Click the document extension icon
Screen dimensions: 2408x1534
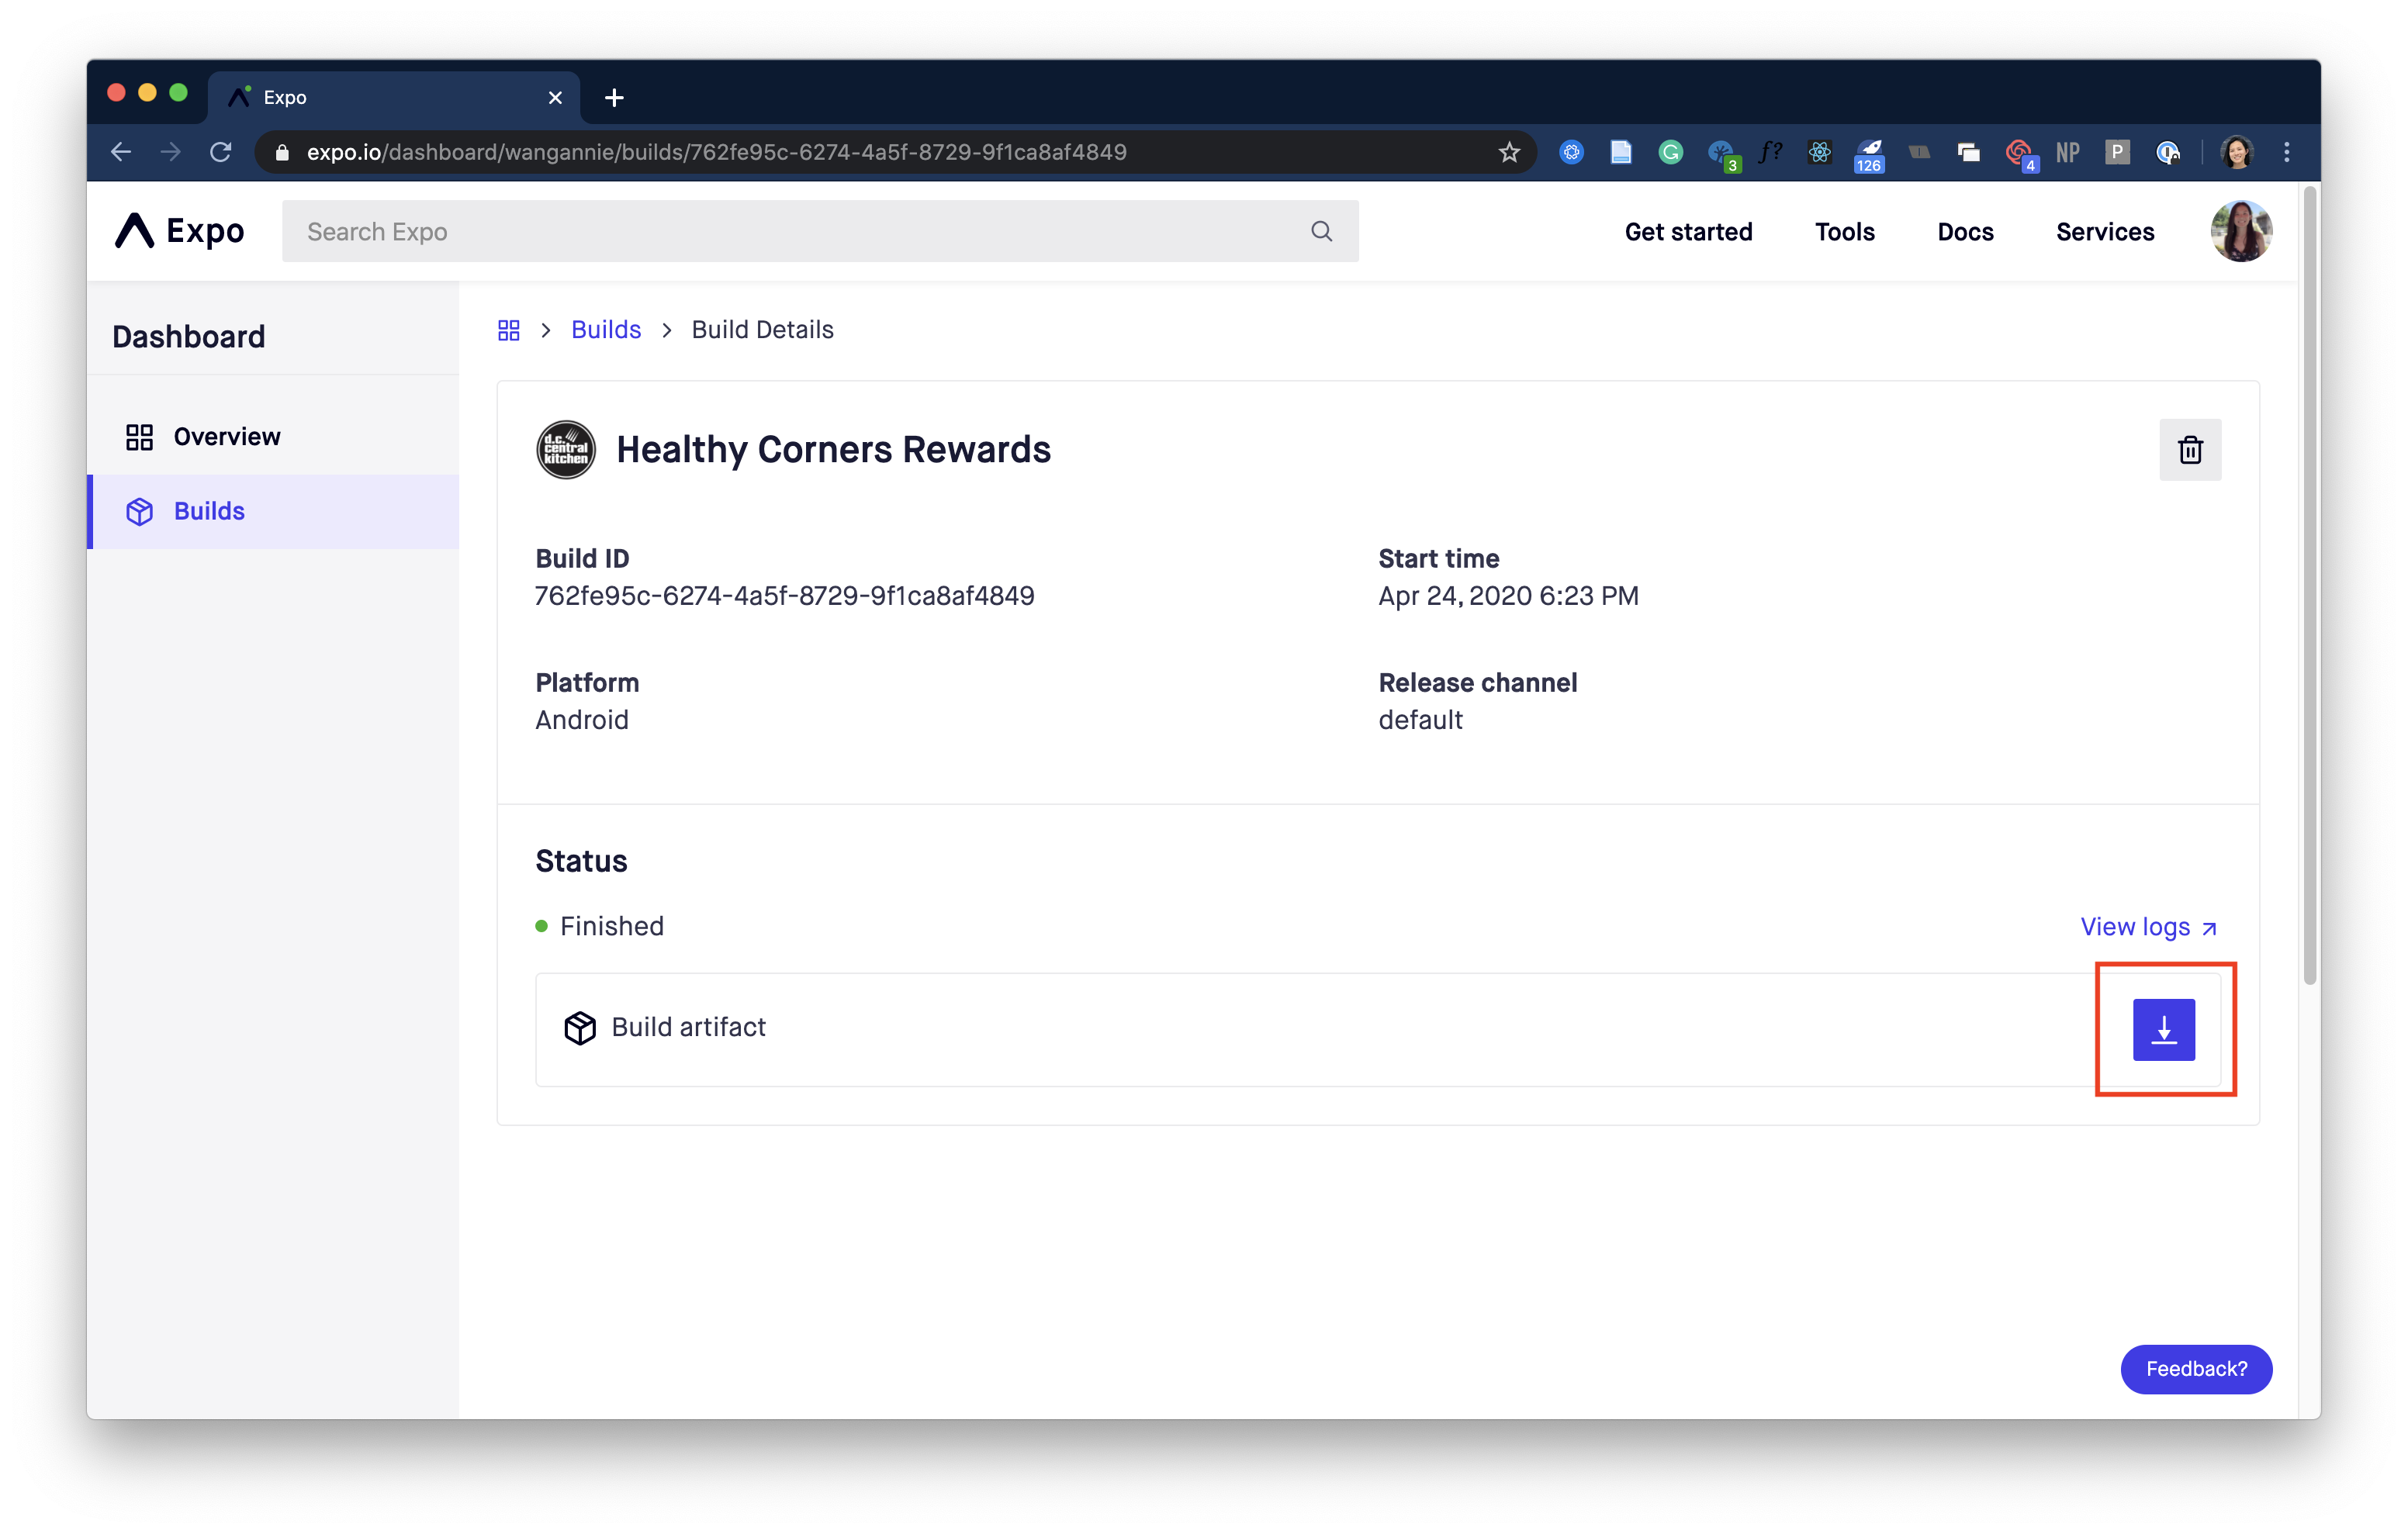pos(1620,152)
